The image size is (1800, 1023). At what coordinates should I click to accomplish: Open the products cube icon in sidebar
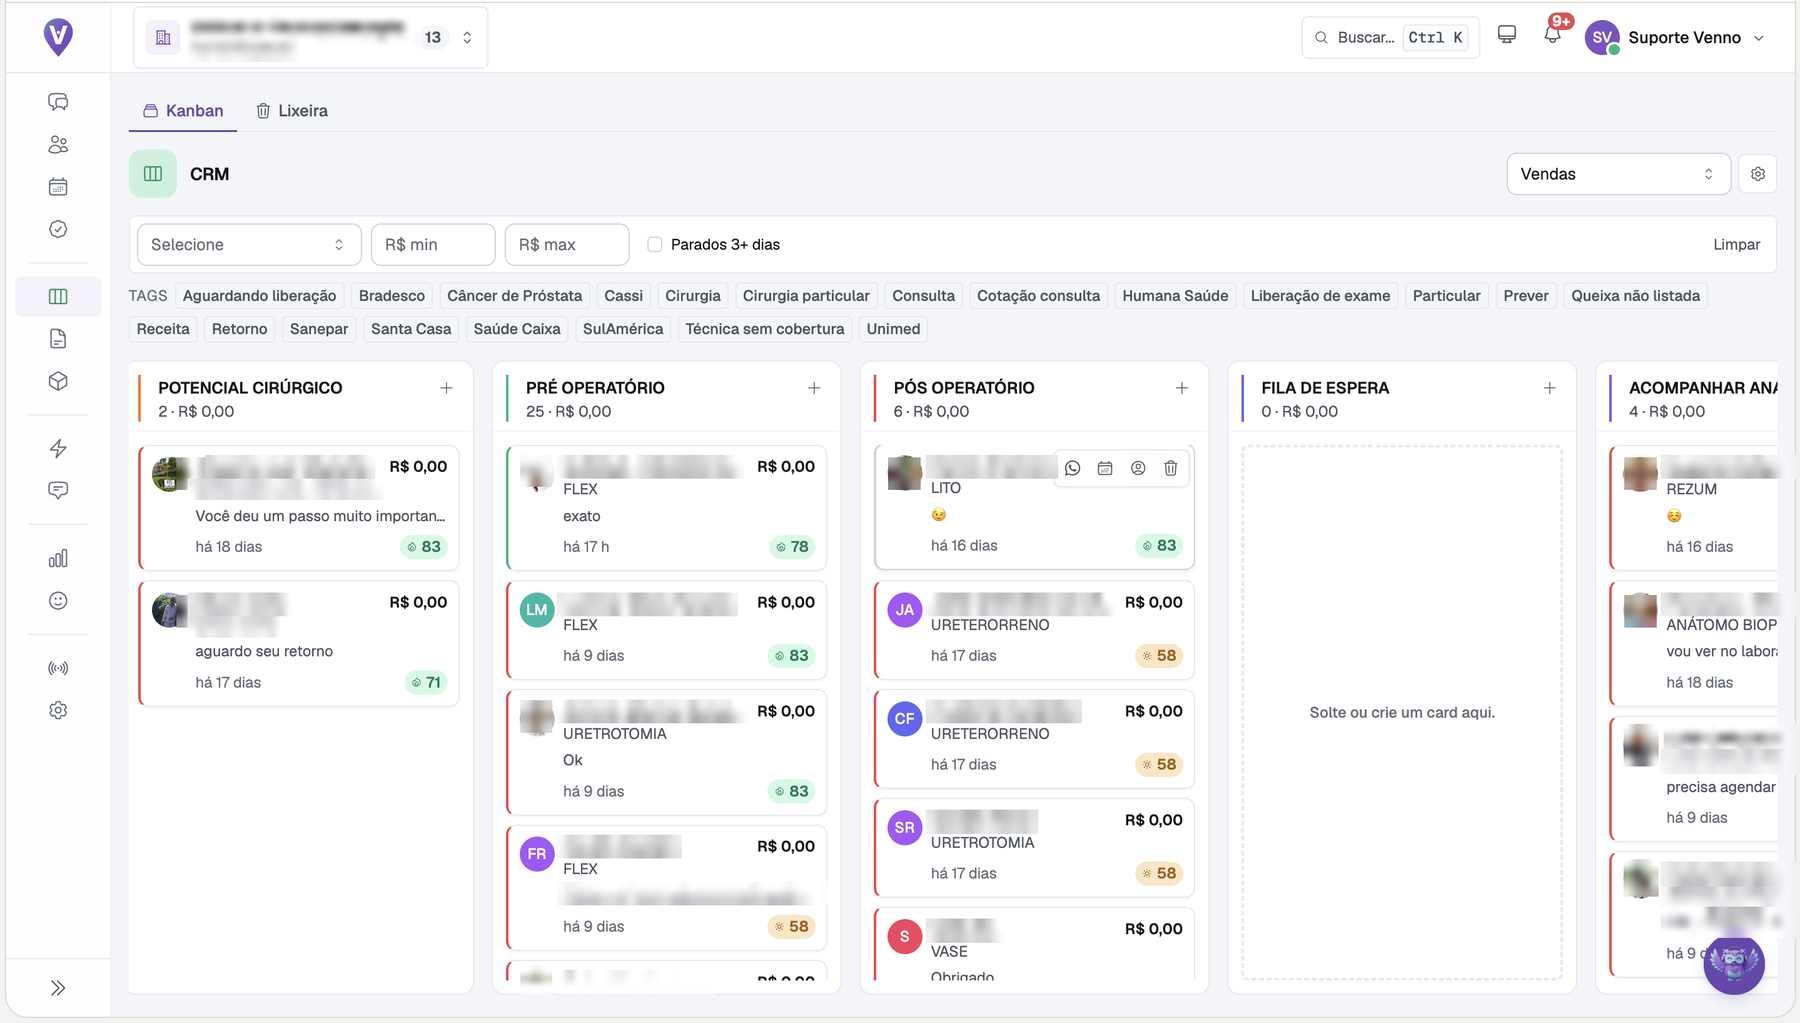click(x=58, y=381)
